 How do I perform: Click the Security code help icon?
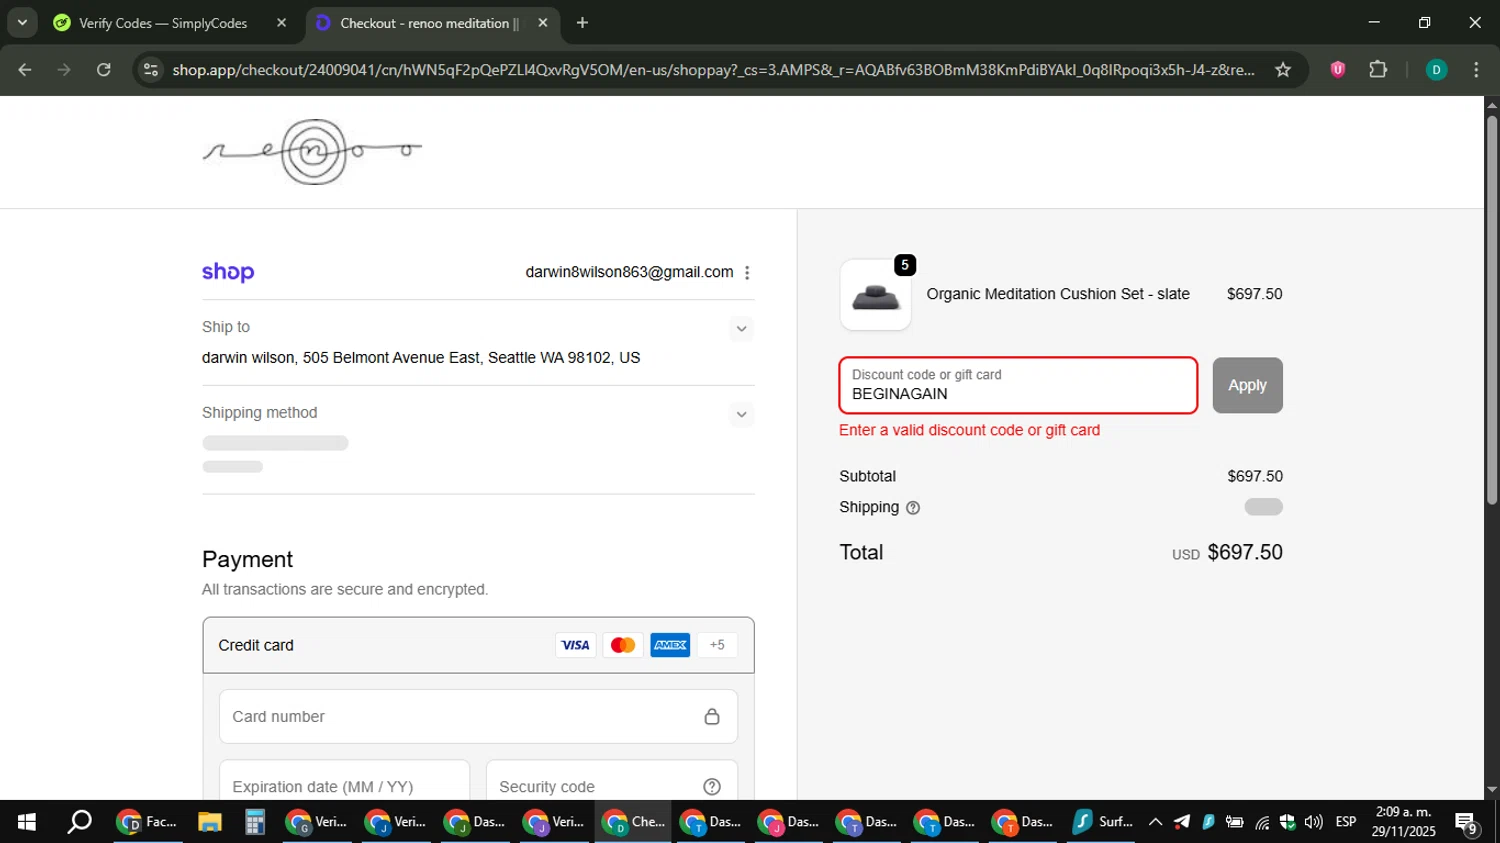712,787
